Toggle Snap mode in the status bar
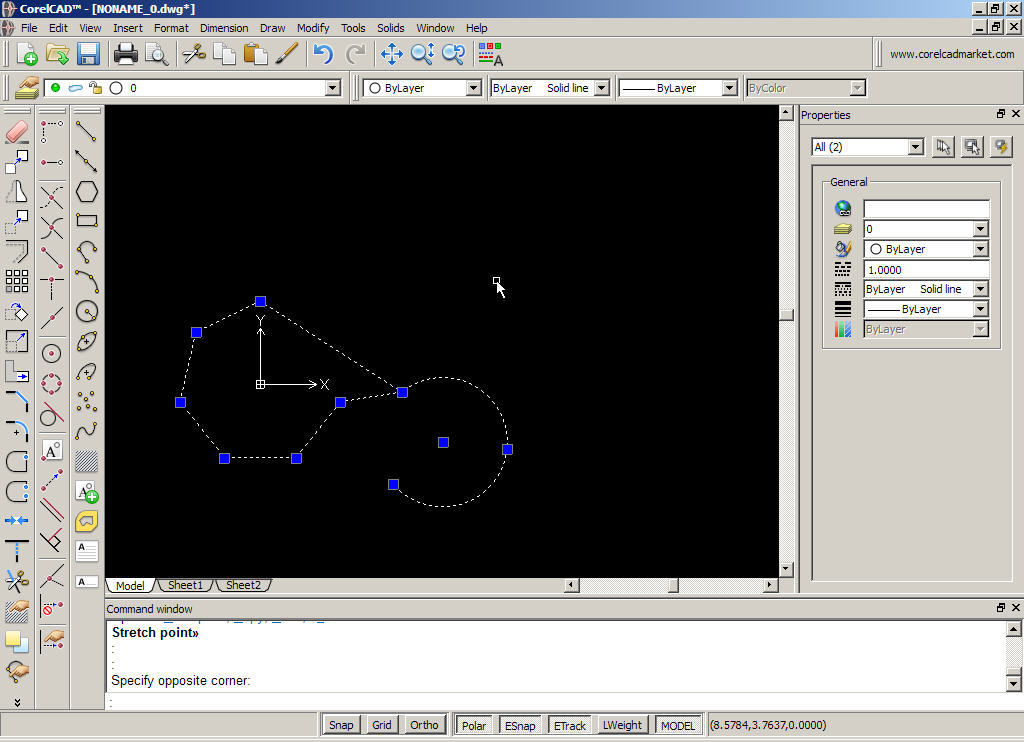1024x742 pixels. click(341, 724)
